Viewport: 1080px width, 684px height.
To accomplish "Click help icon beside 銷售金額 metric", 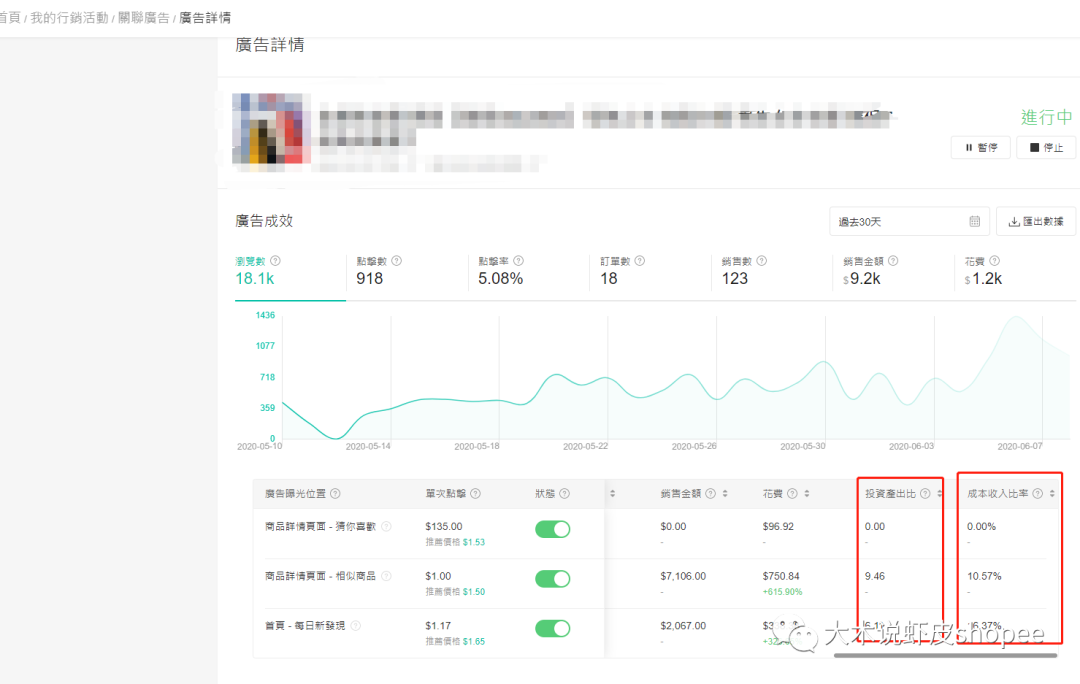I will [x=893, y=261].
